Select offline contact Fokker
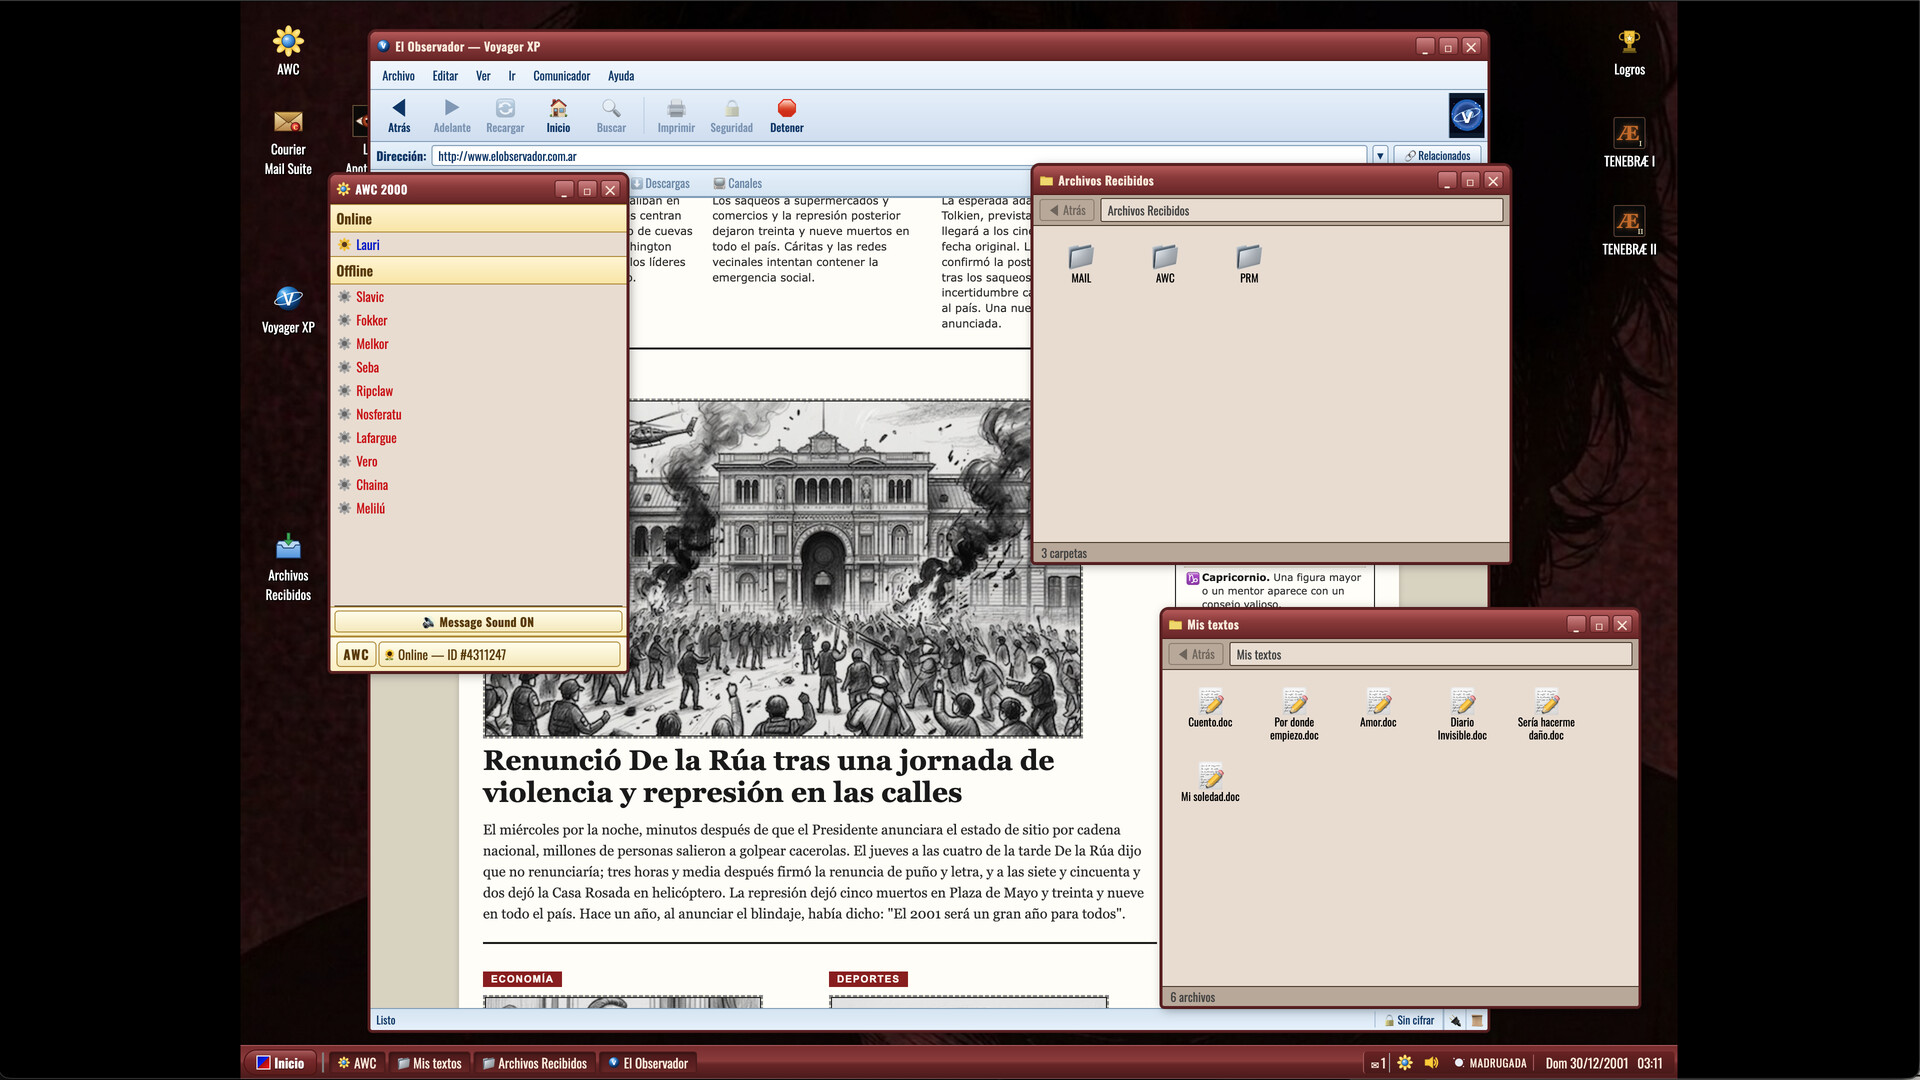This screenshot has height=1080, width=1920. tap(478, 320)
